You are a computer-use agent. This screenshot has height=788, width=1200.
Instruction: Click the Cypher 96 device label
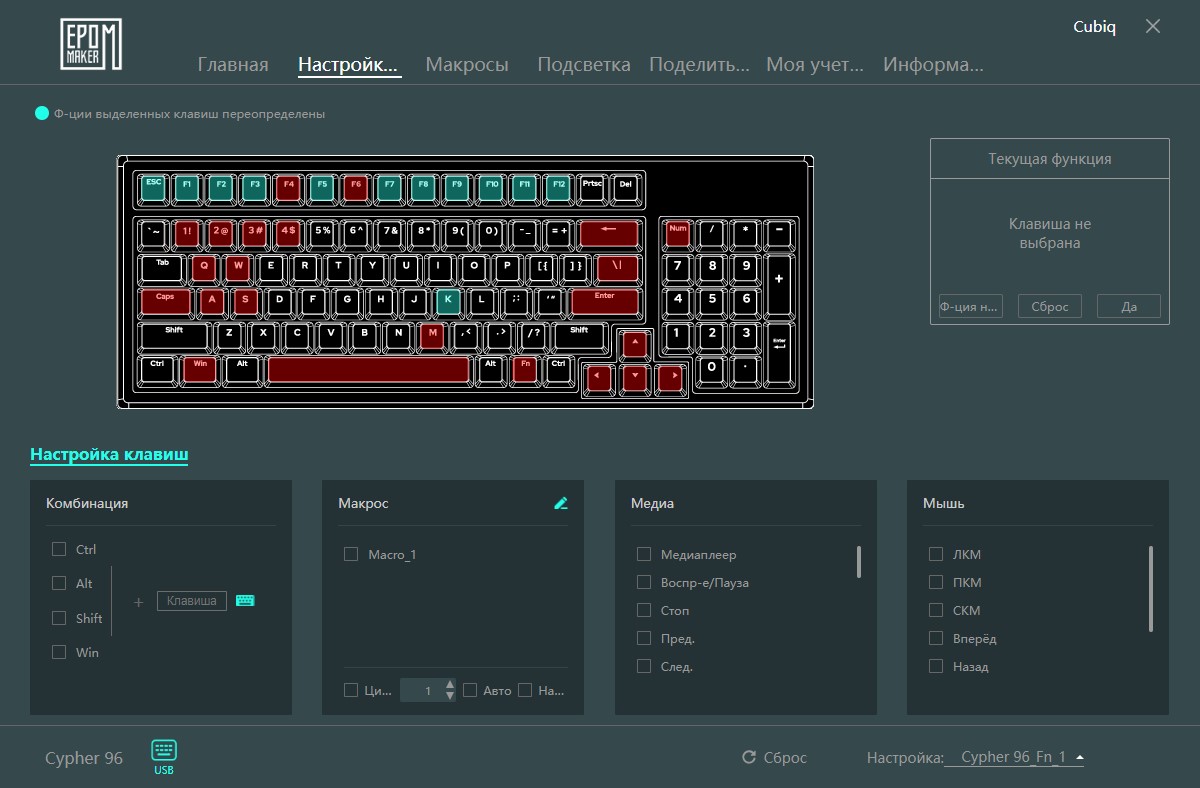click(x=84, y=758)
